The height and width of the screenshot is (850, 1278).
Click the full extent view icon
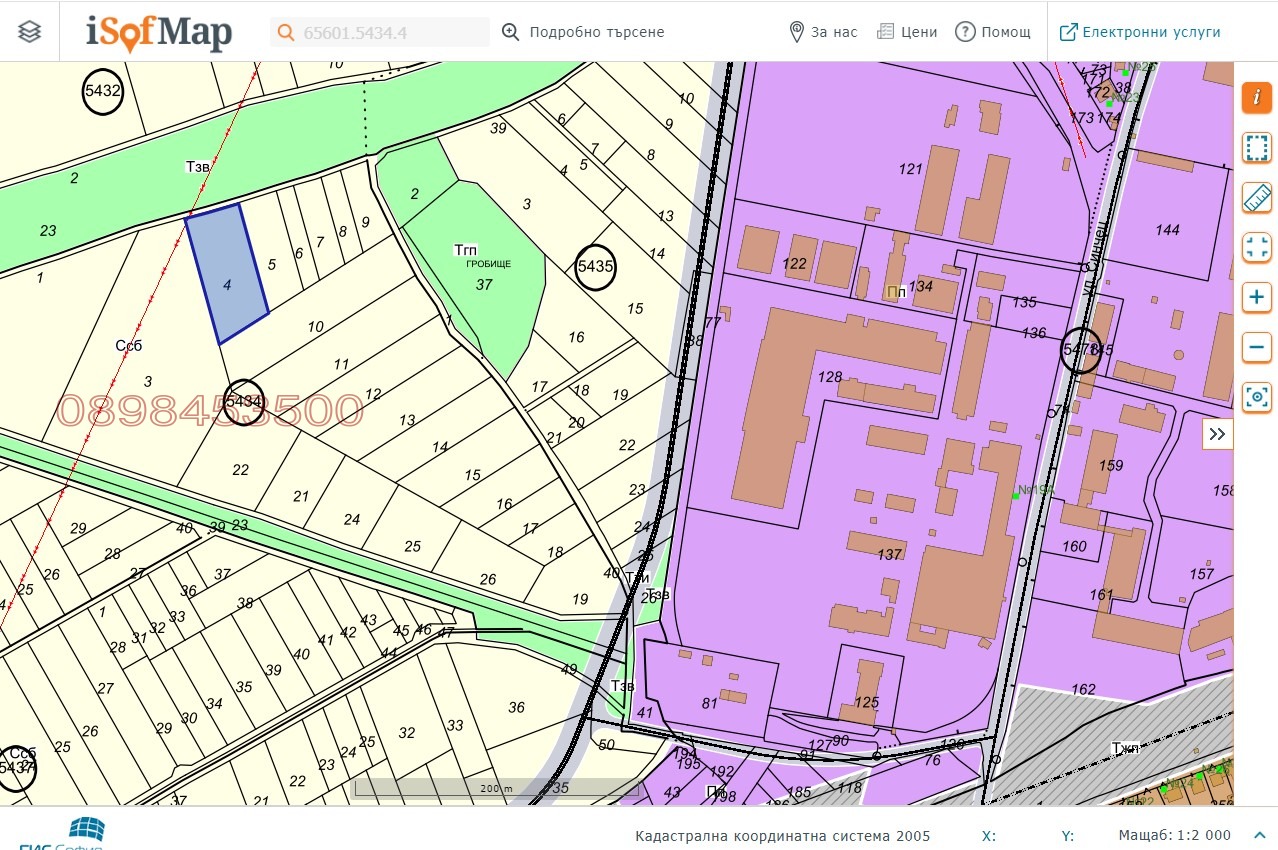pyautogui.click(x=1256, y=247)
